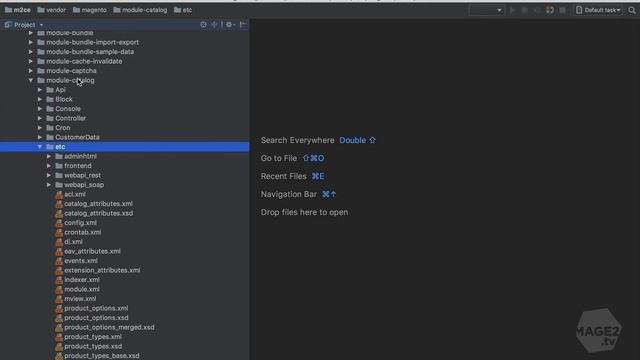Click the Debug icon in toolbar
The image size is (640, 360).
point(524,10)
